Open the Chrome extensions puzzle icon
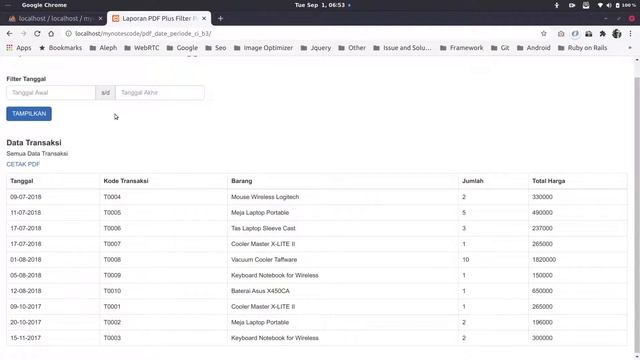The height and width of the screenshot is (360, 640). point(602,33)
